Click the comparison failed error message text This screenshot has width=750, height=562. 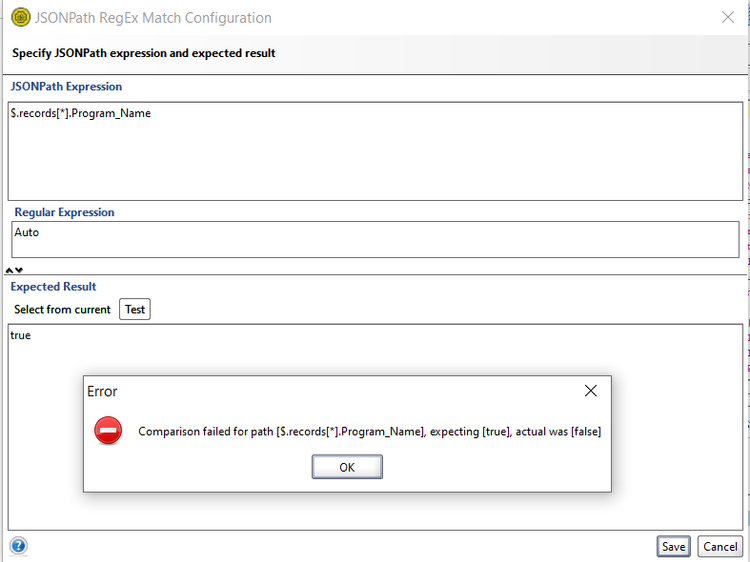[x=369, y=431]
